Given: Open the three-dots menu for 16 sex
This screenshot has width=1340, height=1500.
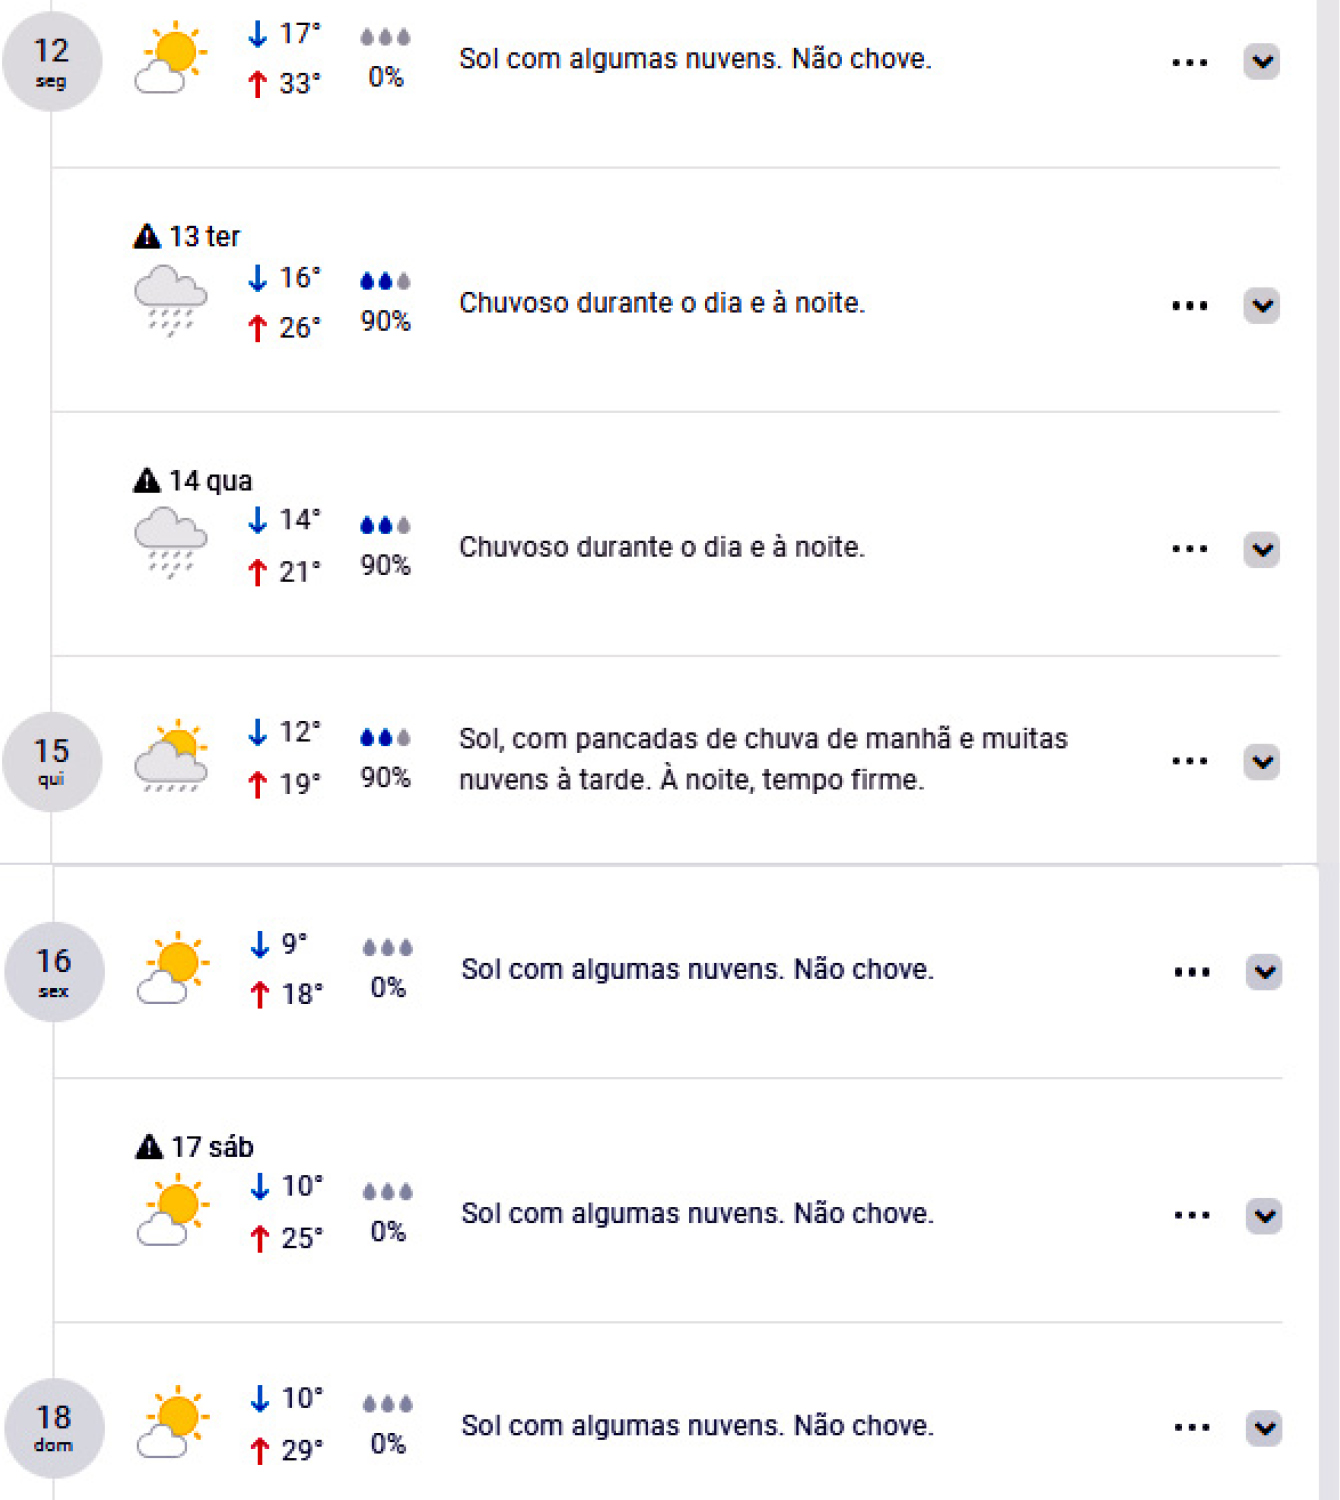Looking at the screenshot, I should tap(1191, 972).
